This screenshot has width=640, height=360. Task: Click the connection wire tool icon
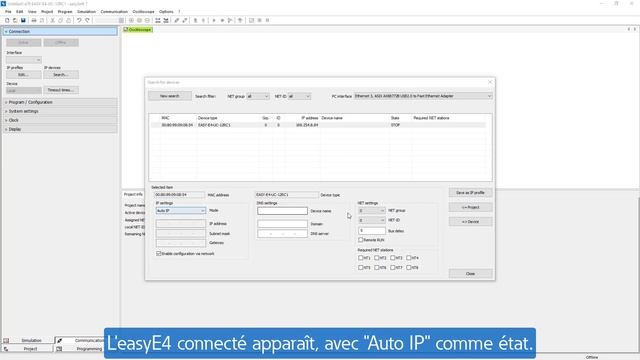click(185, 20)
